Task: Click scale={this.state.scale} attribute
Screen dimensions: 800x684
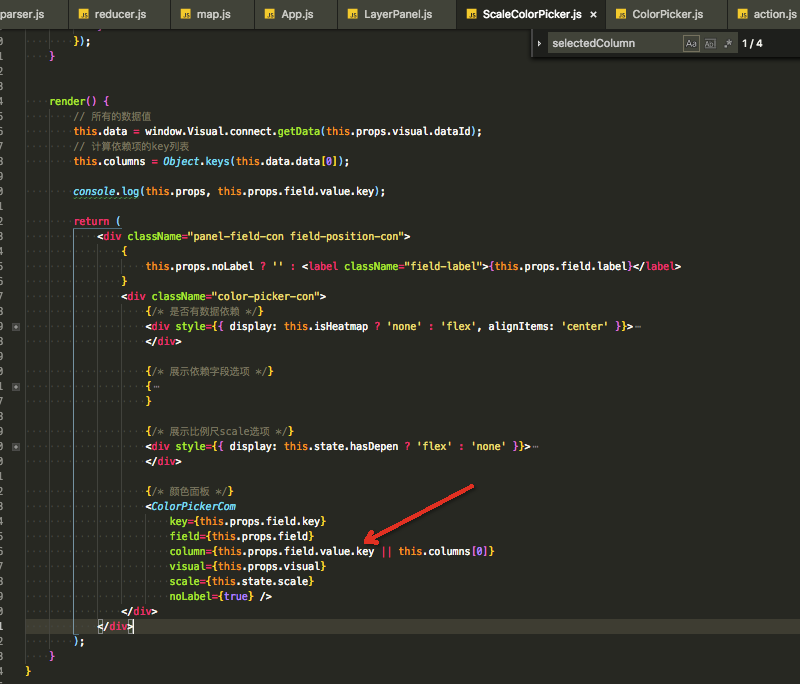Action: click(242, 581)
